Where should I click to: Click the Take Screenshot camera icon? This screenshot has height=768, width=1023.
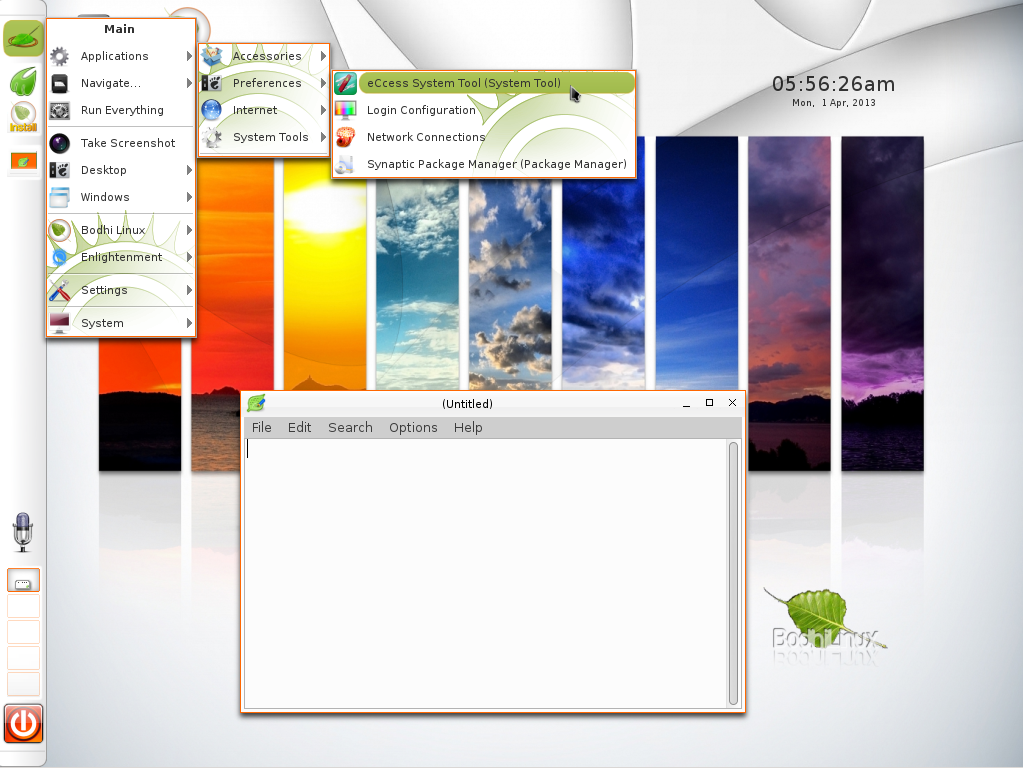click(x=59, y=142)
